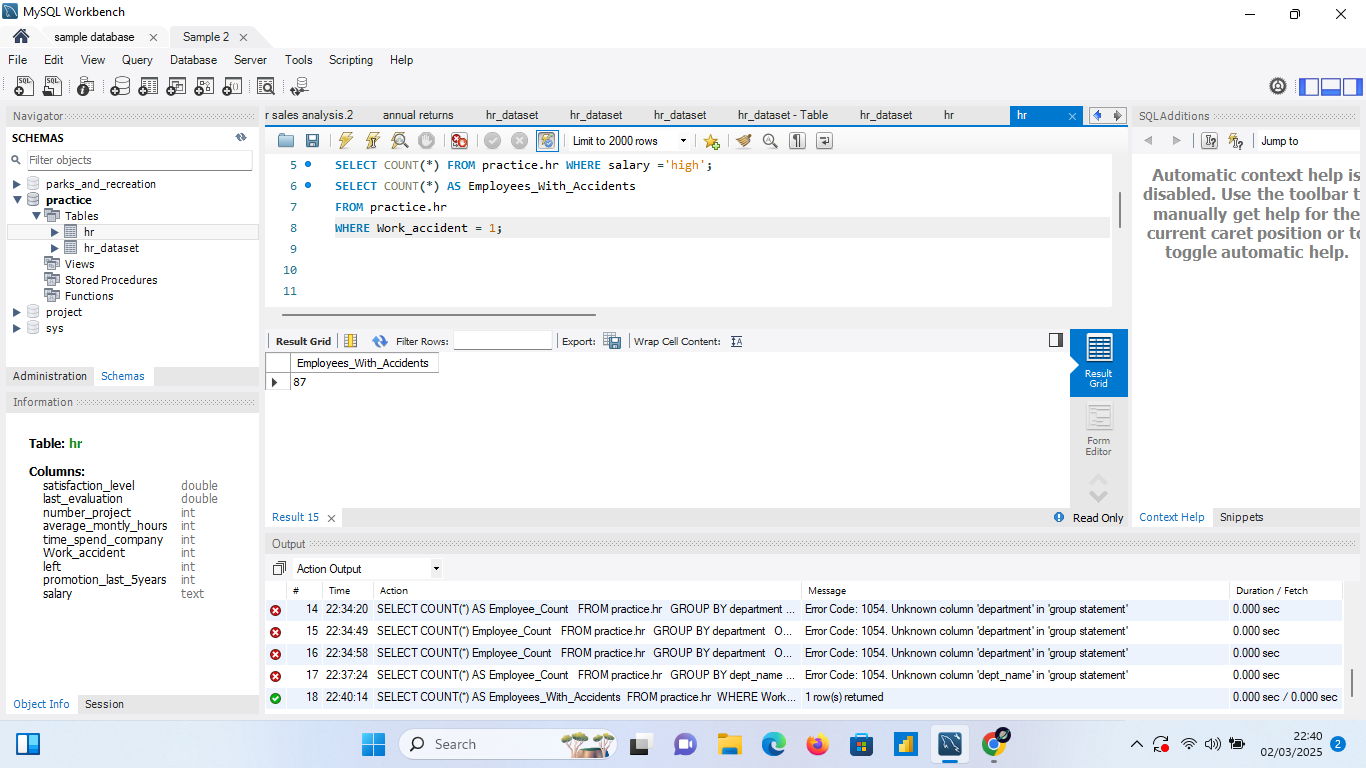Toggle result side panel icon
This screenshot has height=768, width=1366.
[x=1056, y=340]
